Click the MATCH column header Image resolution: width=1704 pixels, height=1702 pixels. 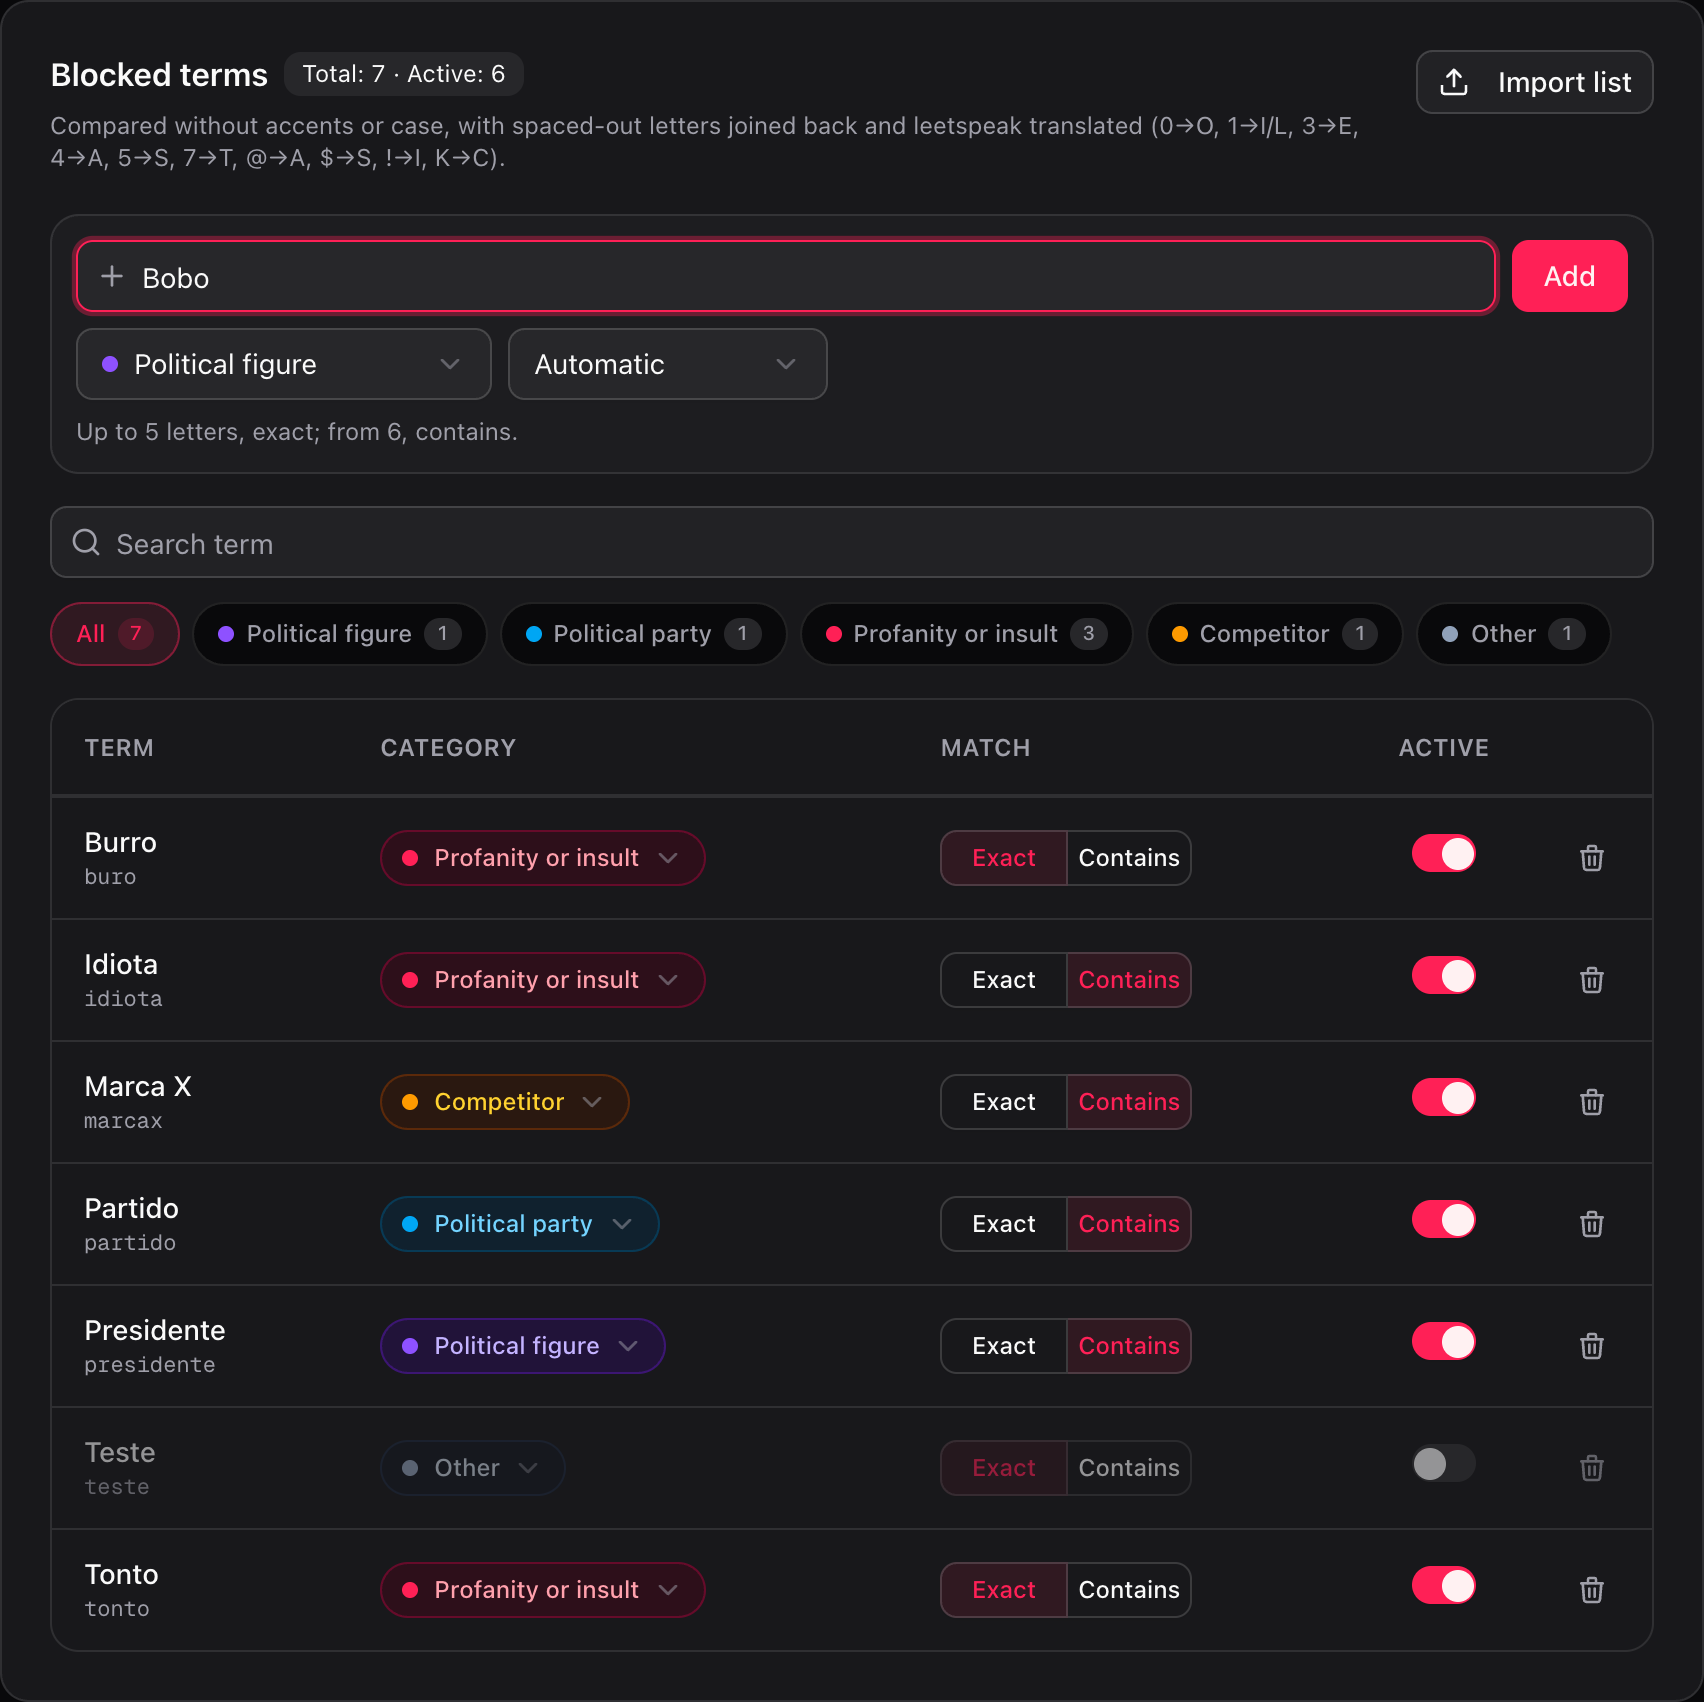[985, 748]
